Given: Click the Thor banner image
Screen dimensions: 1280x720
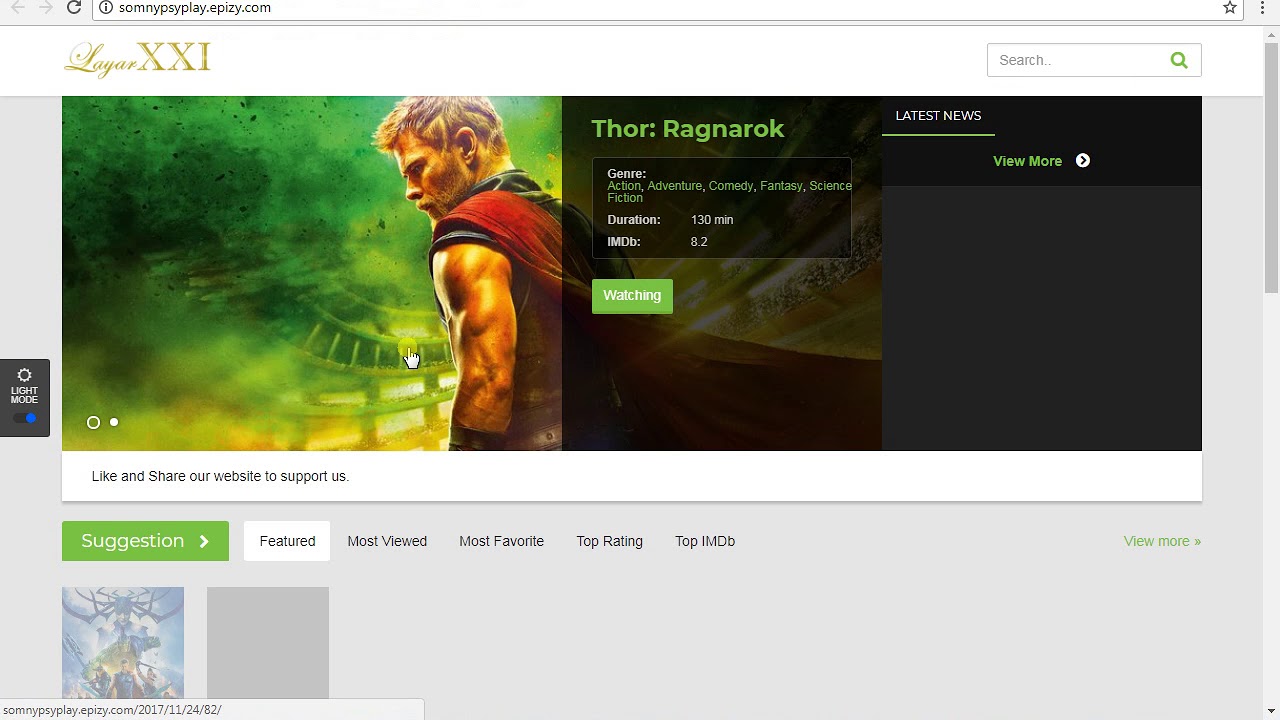Looking at the screenshot, I should pos(312,273).
